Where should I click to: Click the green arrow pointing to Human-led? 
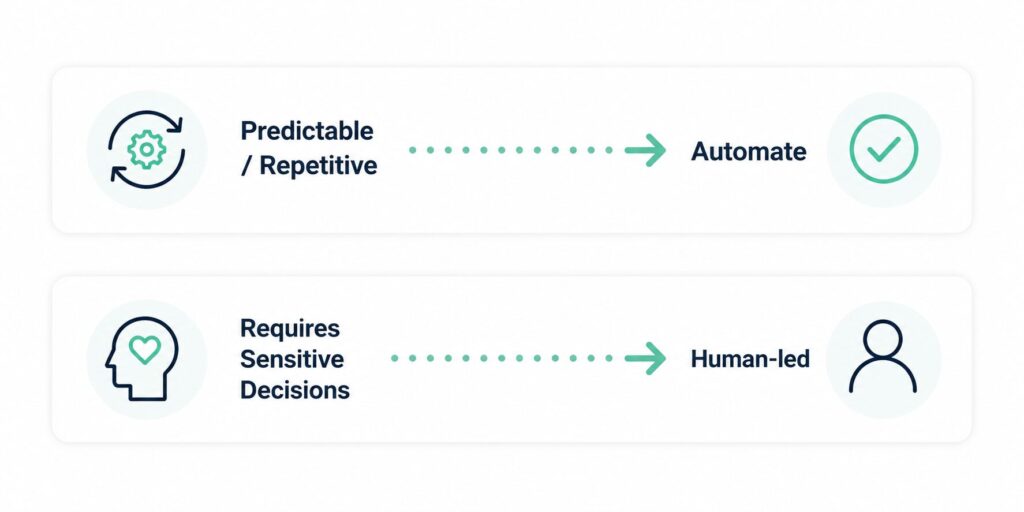pos(645,358)
